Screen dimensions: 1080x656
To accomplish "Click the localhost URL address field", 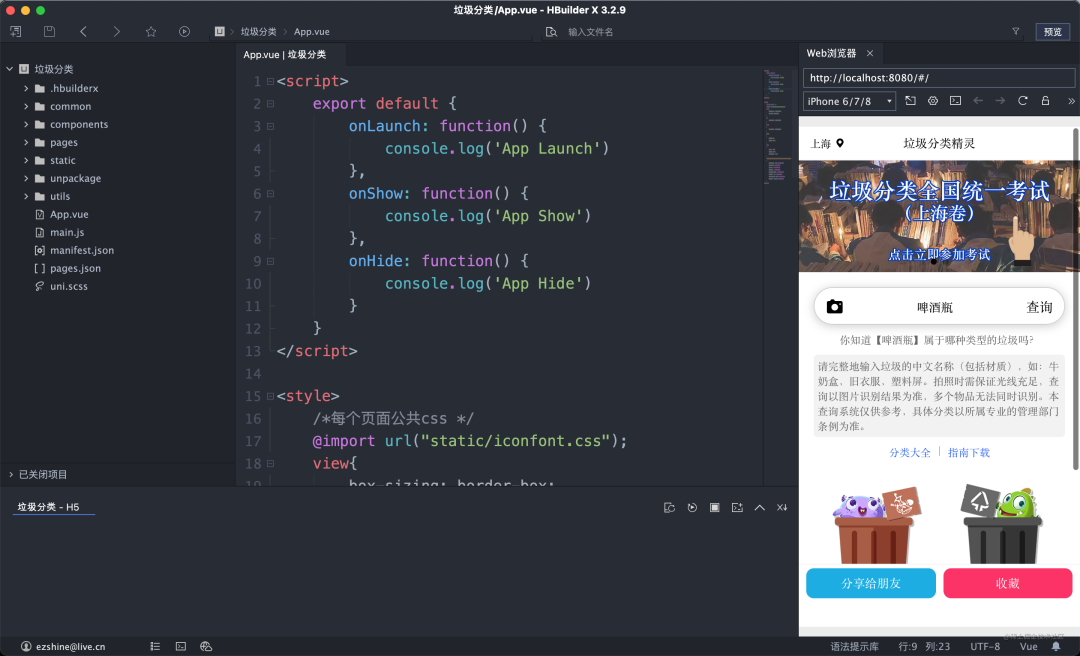I will point(939,78).
